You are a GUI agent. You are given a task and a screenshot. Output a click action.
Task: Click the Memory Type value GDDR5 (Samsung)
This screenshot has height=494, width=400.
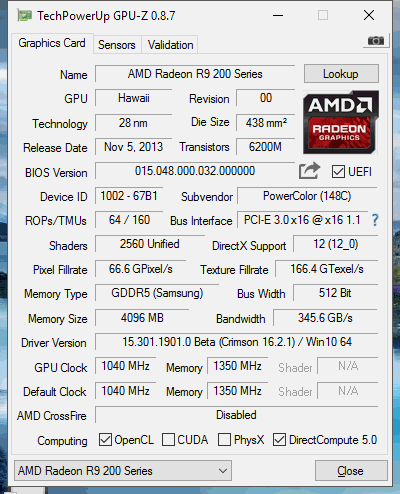click(157, 293)
